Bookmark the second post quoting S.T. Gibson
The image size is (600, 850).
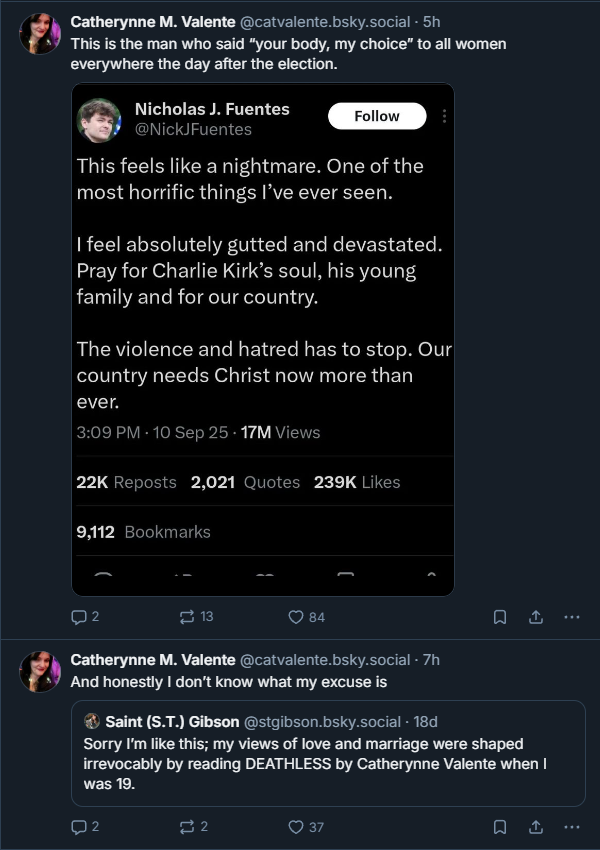[x=499, y=827]
